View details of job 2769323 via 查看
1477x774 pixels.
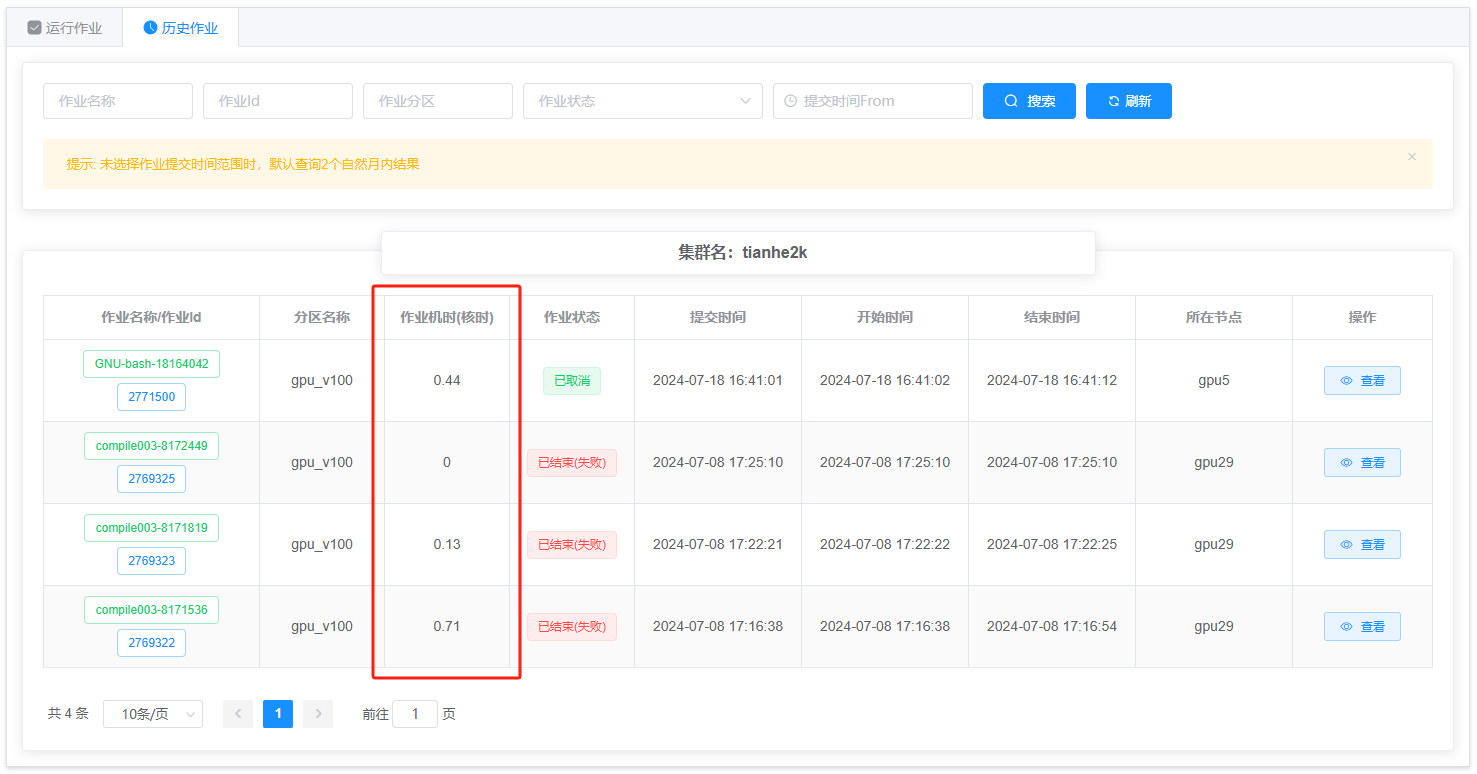(x=1362, y=545)
